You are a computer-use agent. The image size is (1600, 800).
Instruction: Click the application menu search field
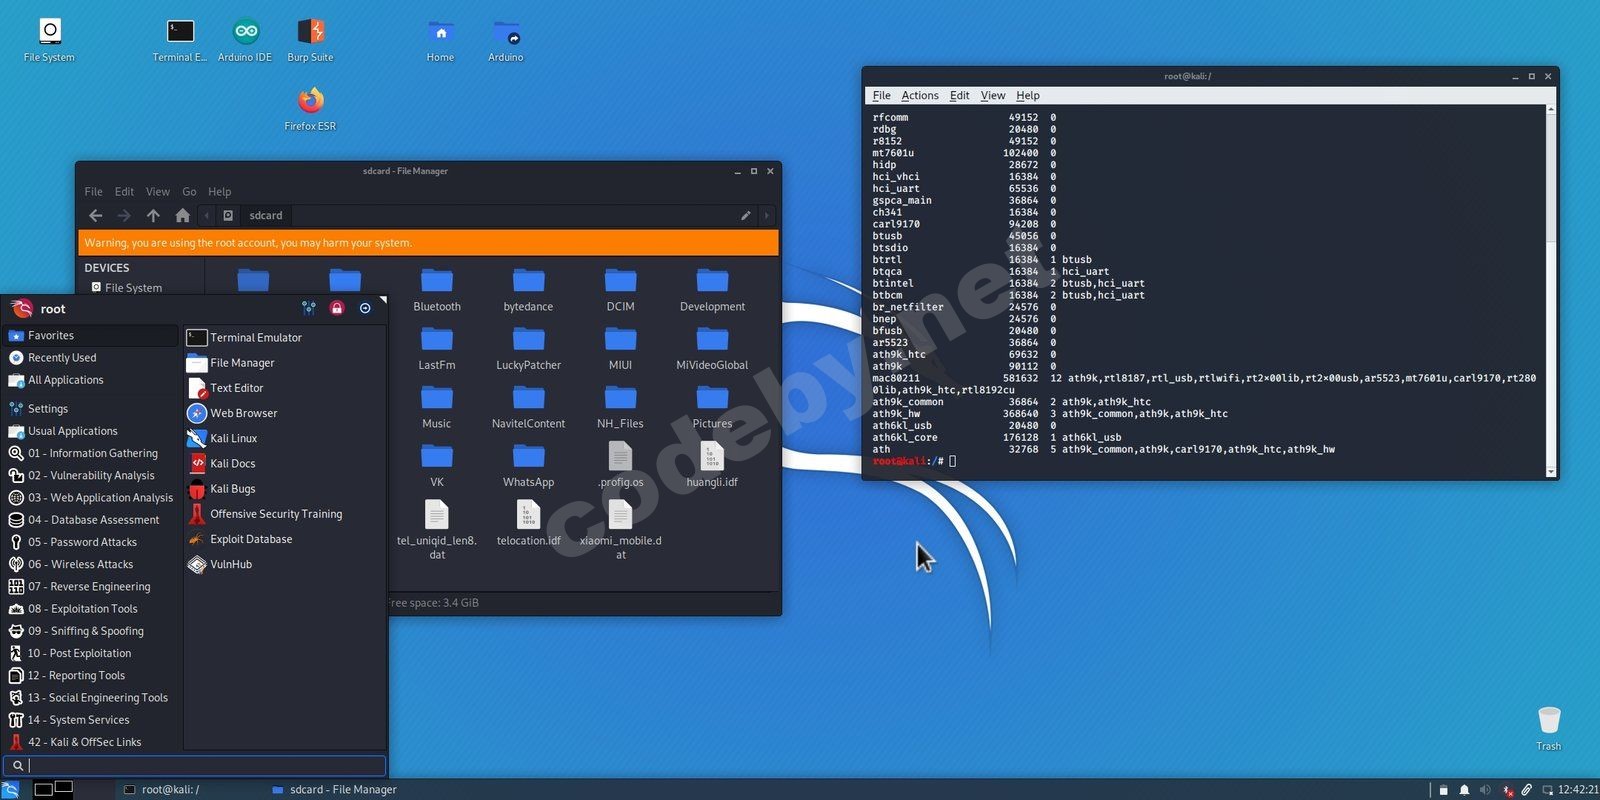coord(200,765)
